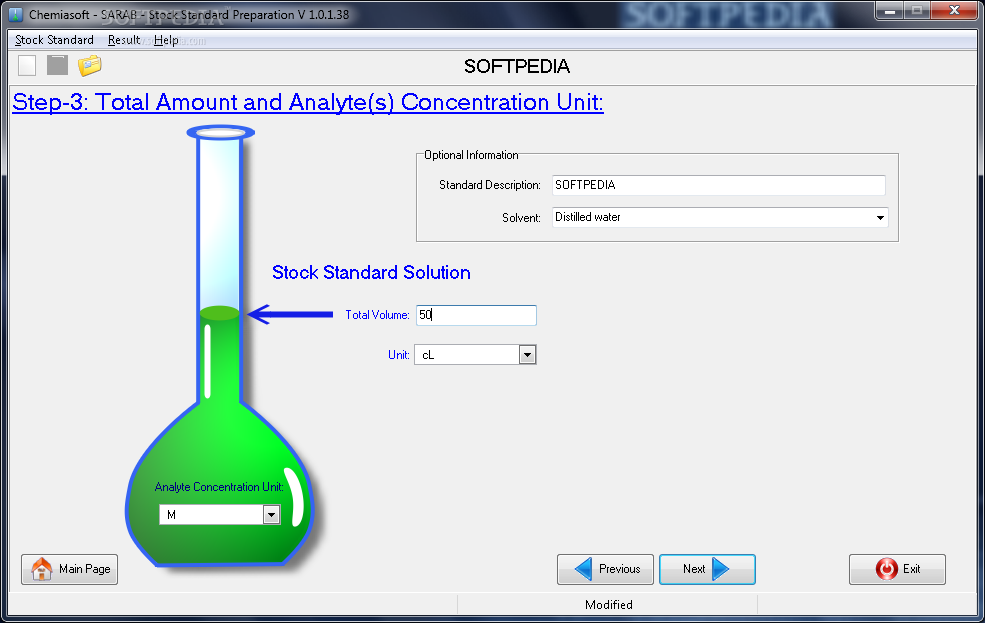Click the Exit button
The width and height of the screenshot is (985, 623).
point(897,569)
